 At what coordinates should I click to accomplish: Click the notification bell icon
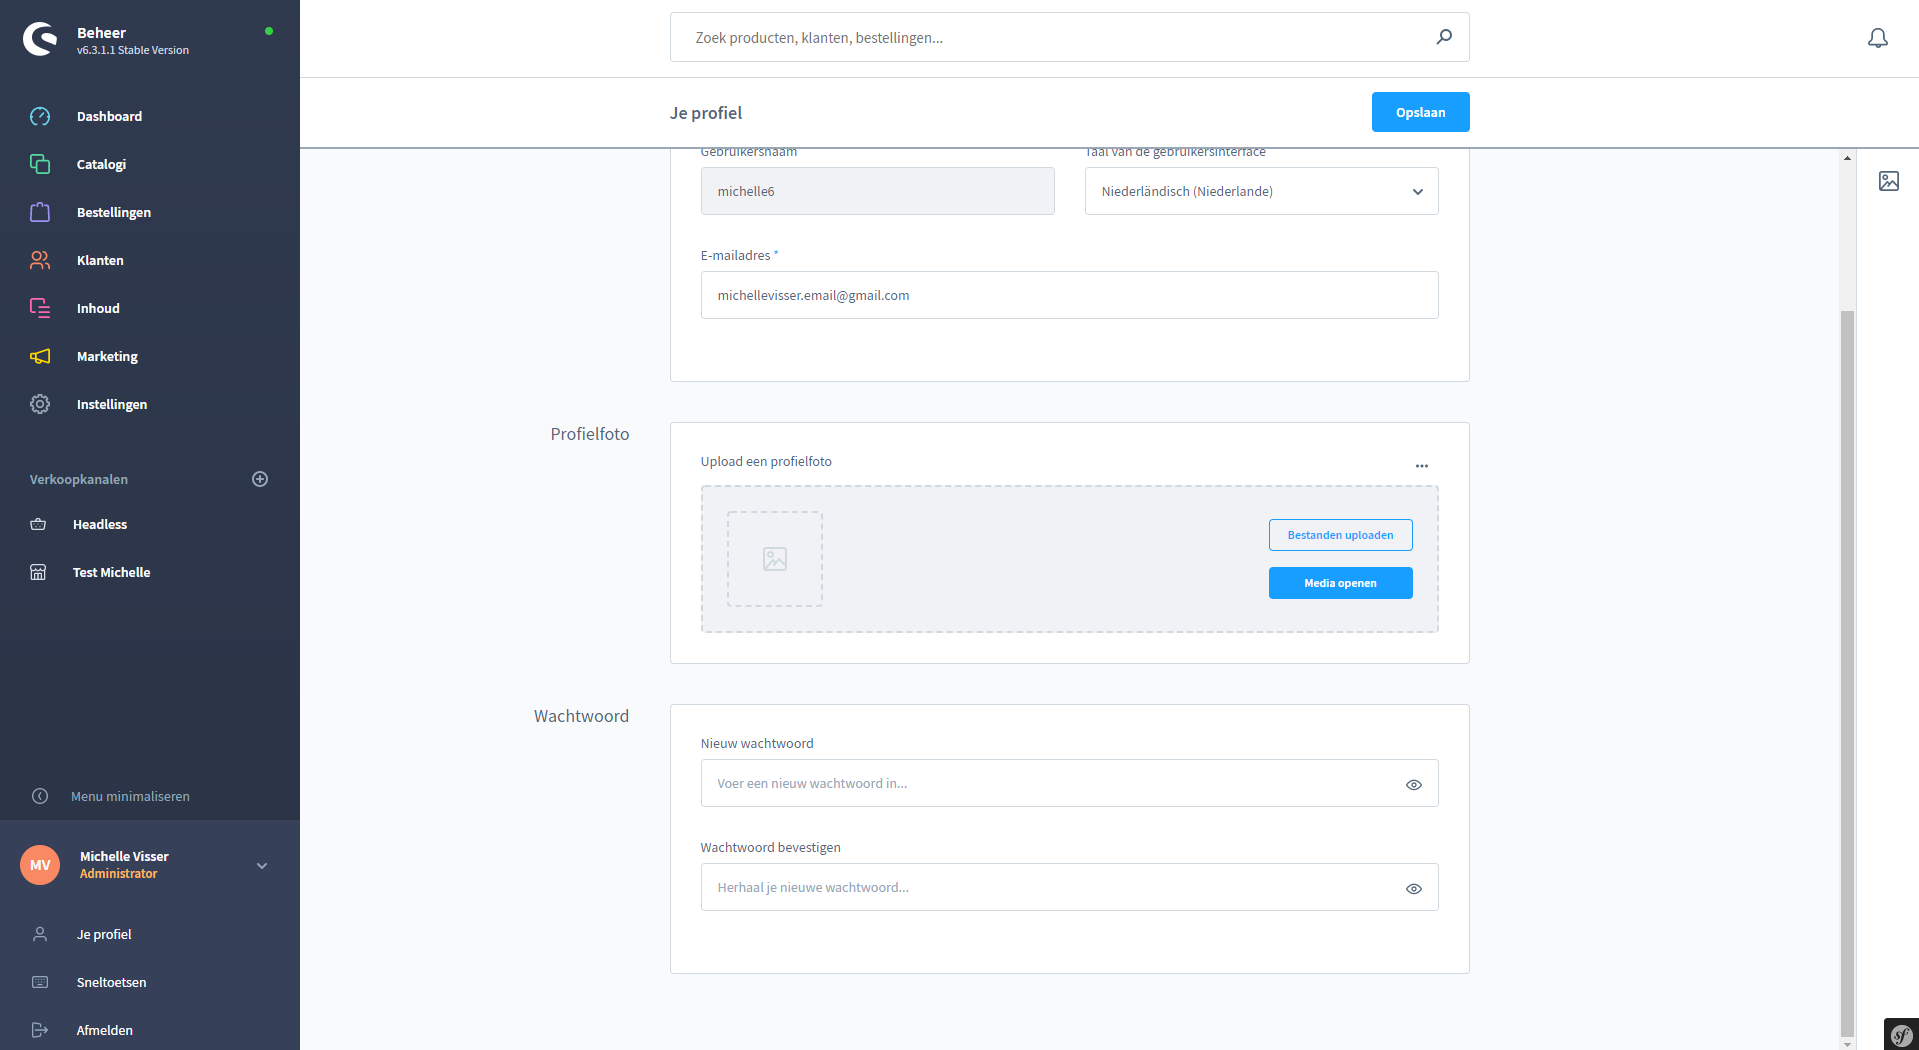pyautogui.click(x=1877, y=38)
